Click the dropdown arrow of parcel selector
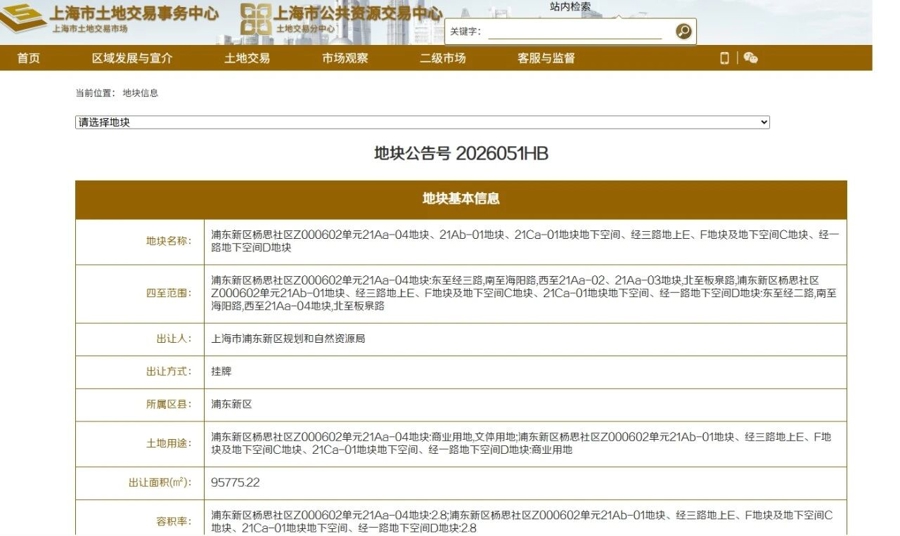Screen dimensions: 900x536 pos(763,122)
